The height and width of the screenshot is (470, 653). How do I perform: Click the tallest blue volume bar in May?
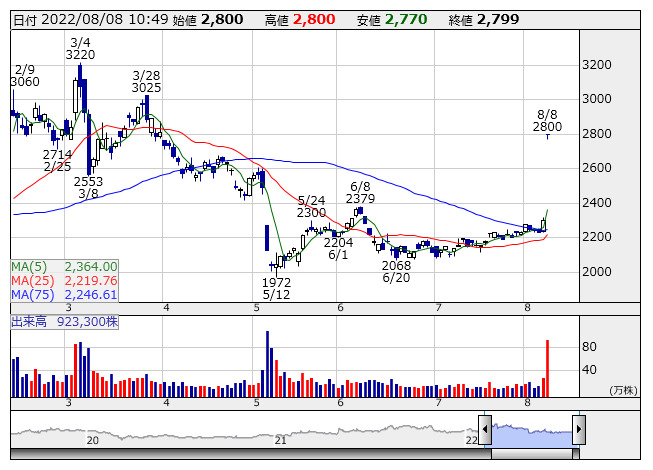[x=267, y=364]
